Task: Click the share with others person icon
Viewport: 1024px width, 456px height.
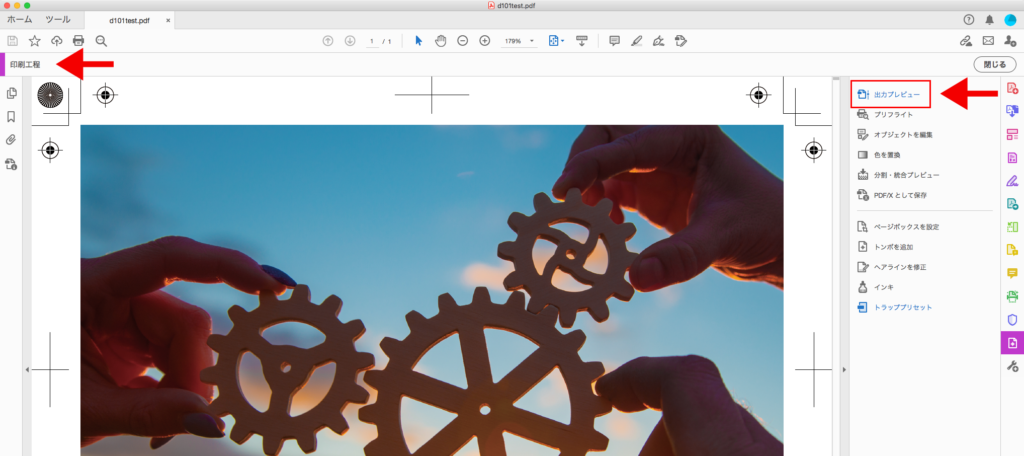Action: tap(1010, 41)
